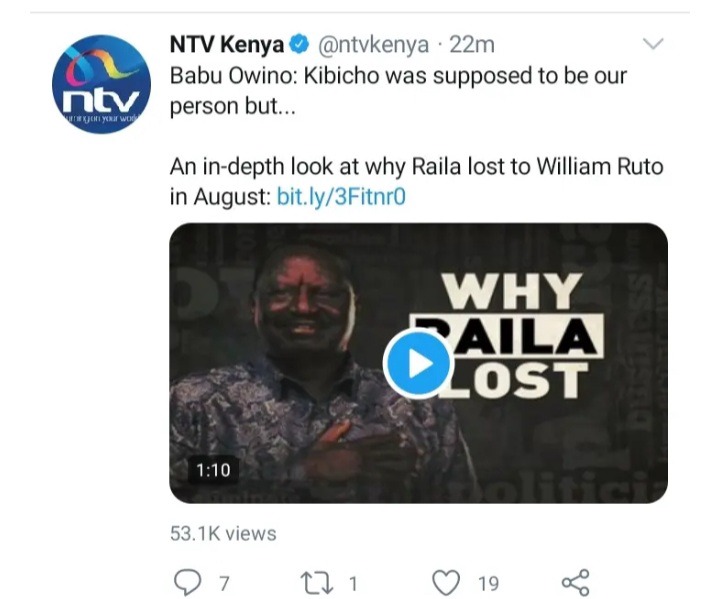Click the reply count of 7

pos(224,583)
